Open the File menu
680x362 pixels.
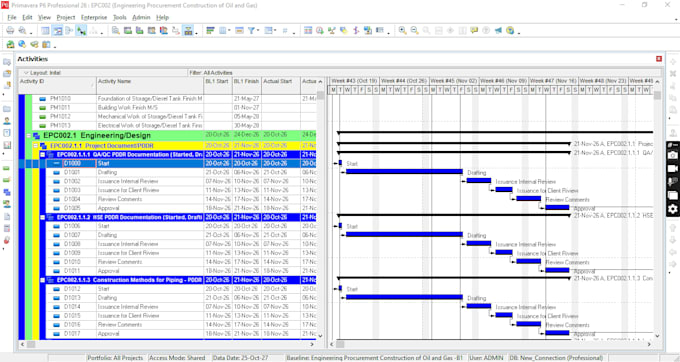[12, 18]
